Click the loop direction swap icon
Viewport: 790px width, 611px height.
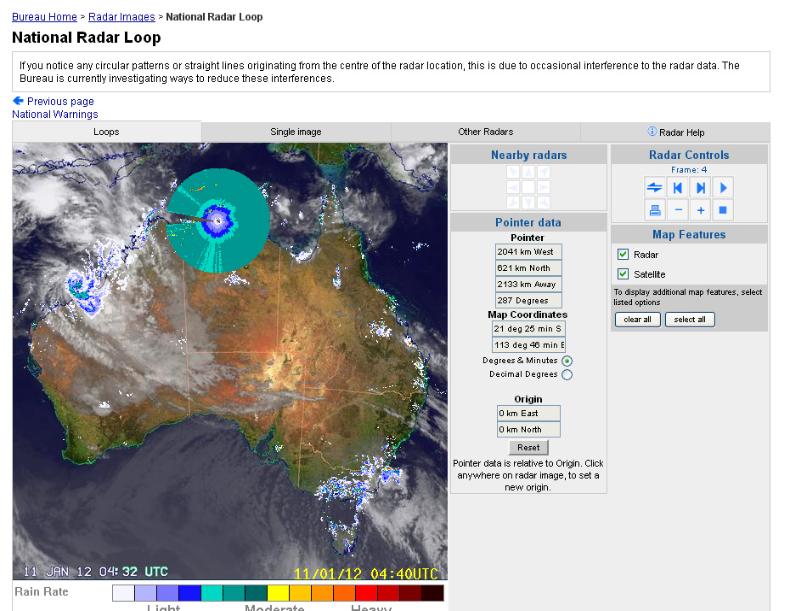[x=654, y=187]
